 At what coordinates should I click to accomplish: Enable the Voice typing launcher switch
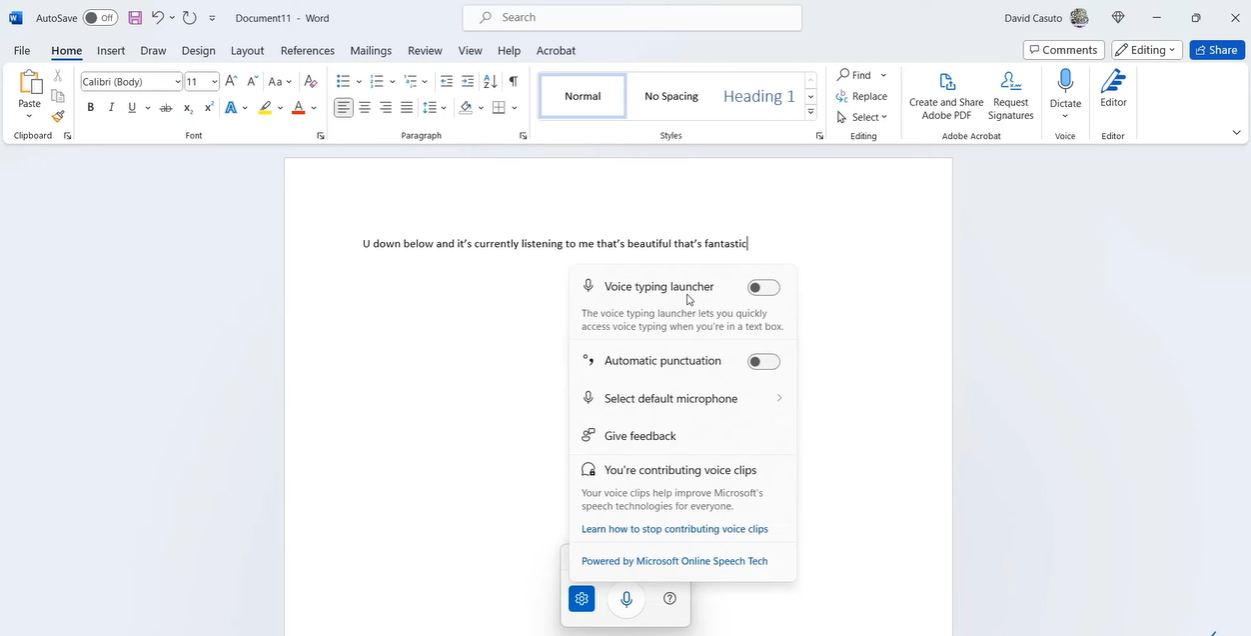coord(764,288)
